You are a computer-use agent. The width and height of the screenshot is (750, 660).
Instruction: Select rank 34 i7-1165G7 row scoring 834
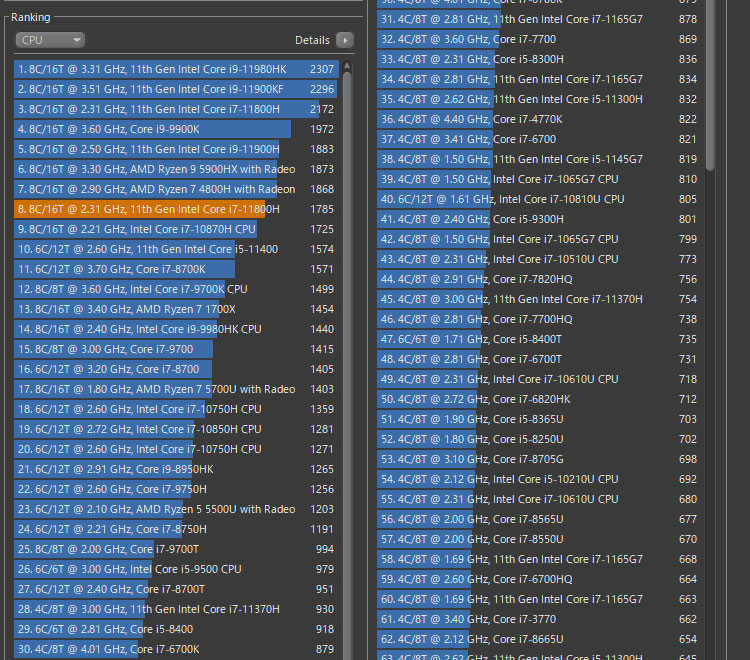coord(540,79)
